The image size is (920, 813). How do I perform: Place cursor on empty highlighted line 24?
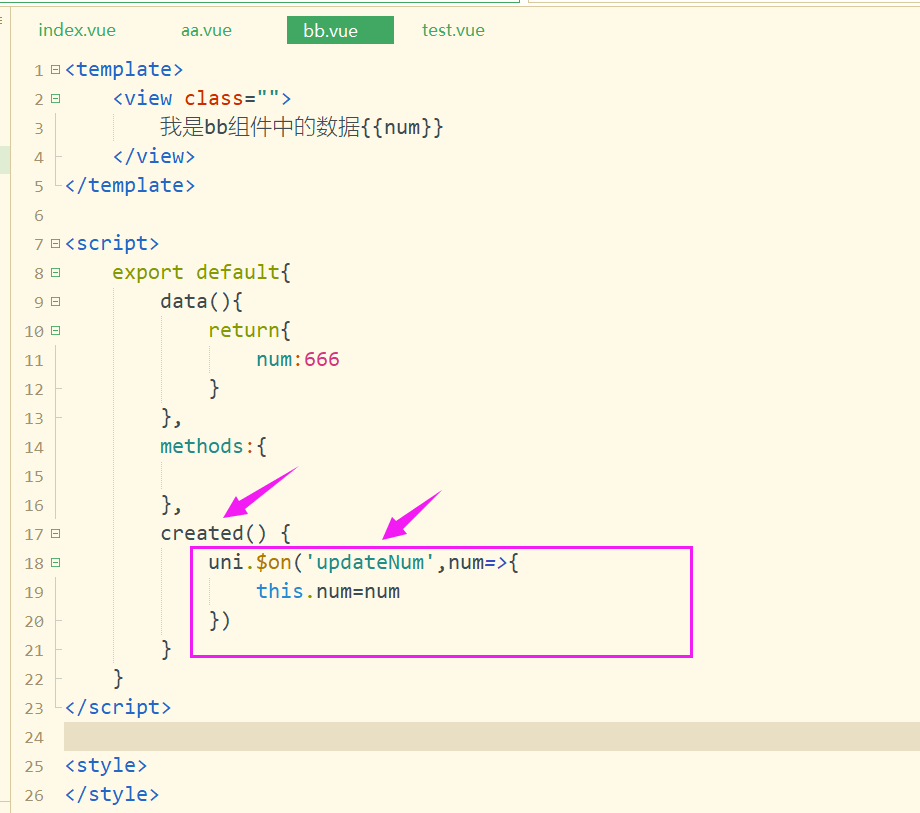pos(492,737)
